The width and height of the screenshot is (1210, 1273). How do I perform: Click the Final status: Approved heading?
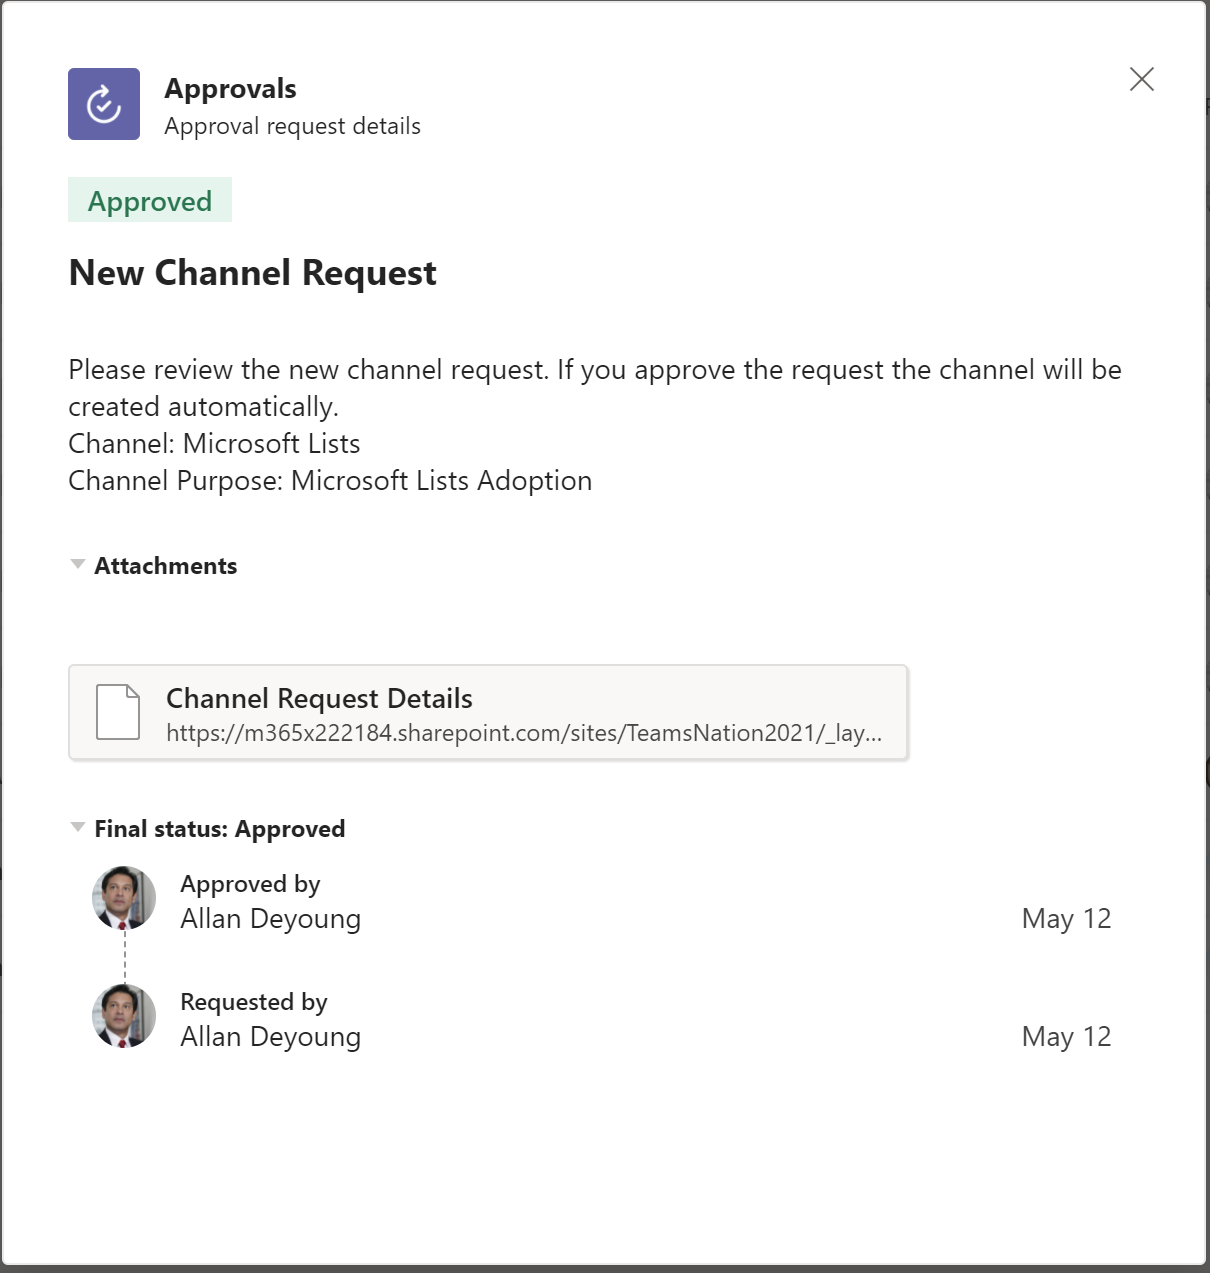coord(220,829)
